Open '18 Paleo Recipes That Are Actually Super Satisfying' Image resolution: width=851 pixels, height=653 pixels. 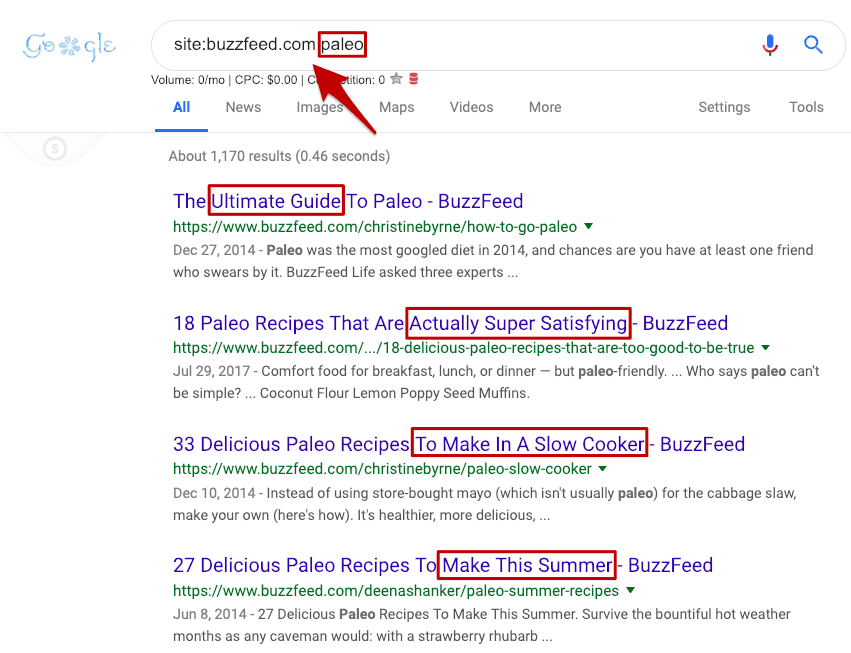[x=450, y=323]
